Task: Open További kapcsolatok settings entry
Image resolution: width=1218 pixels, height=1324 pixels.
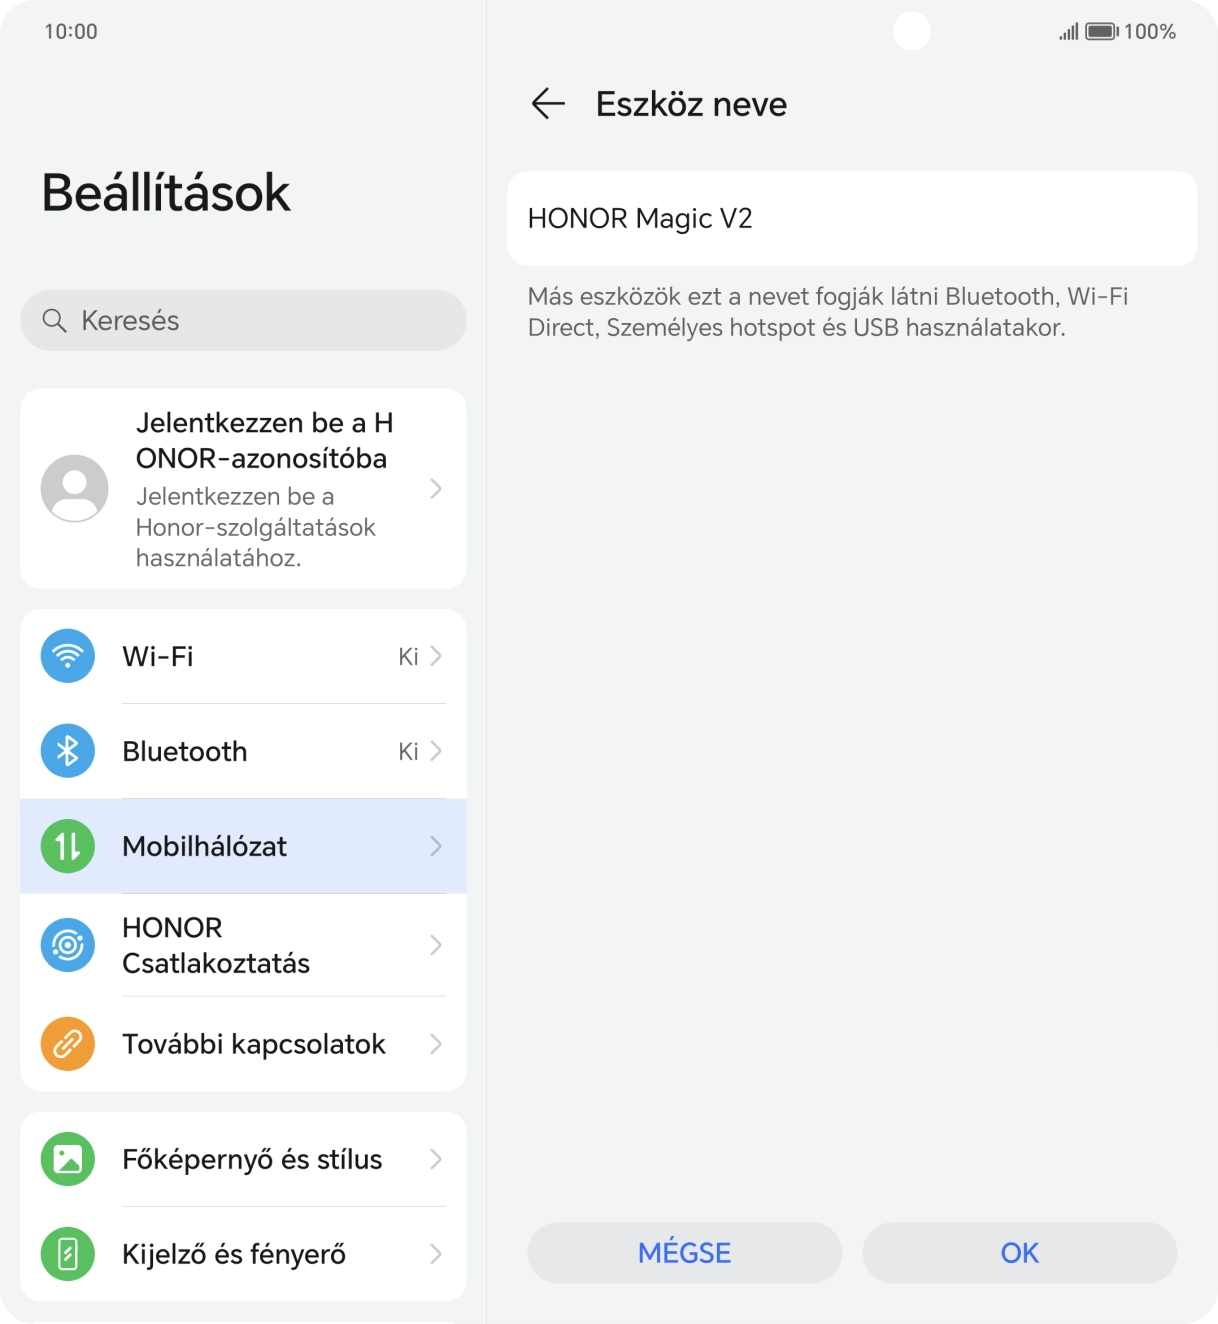Action: click(x=243, y=1044)
